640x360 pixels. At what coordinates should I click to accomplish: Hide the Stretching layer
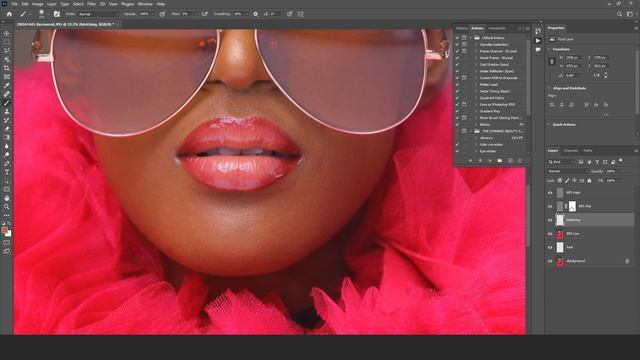coord(550,220)
